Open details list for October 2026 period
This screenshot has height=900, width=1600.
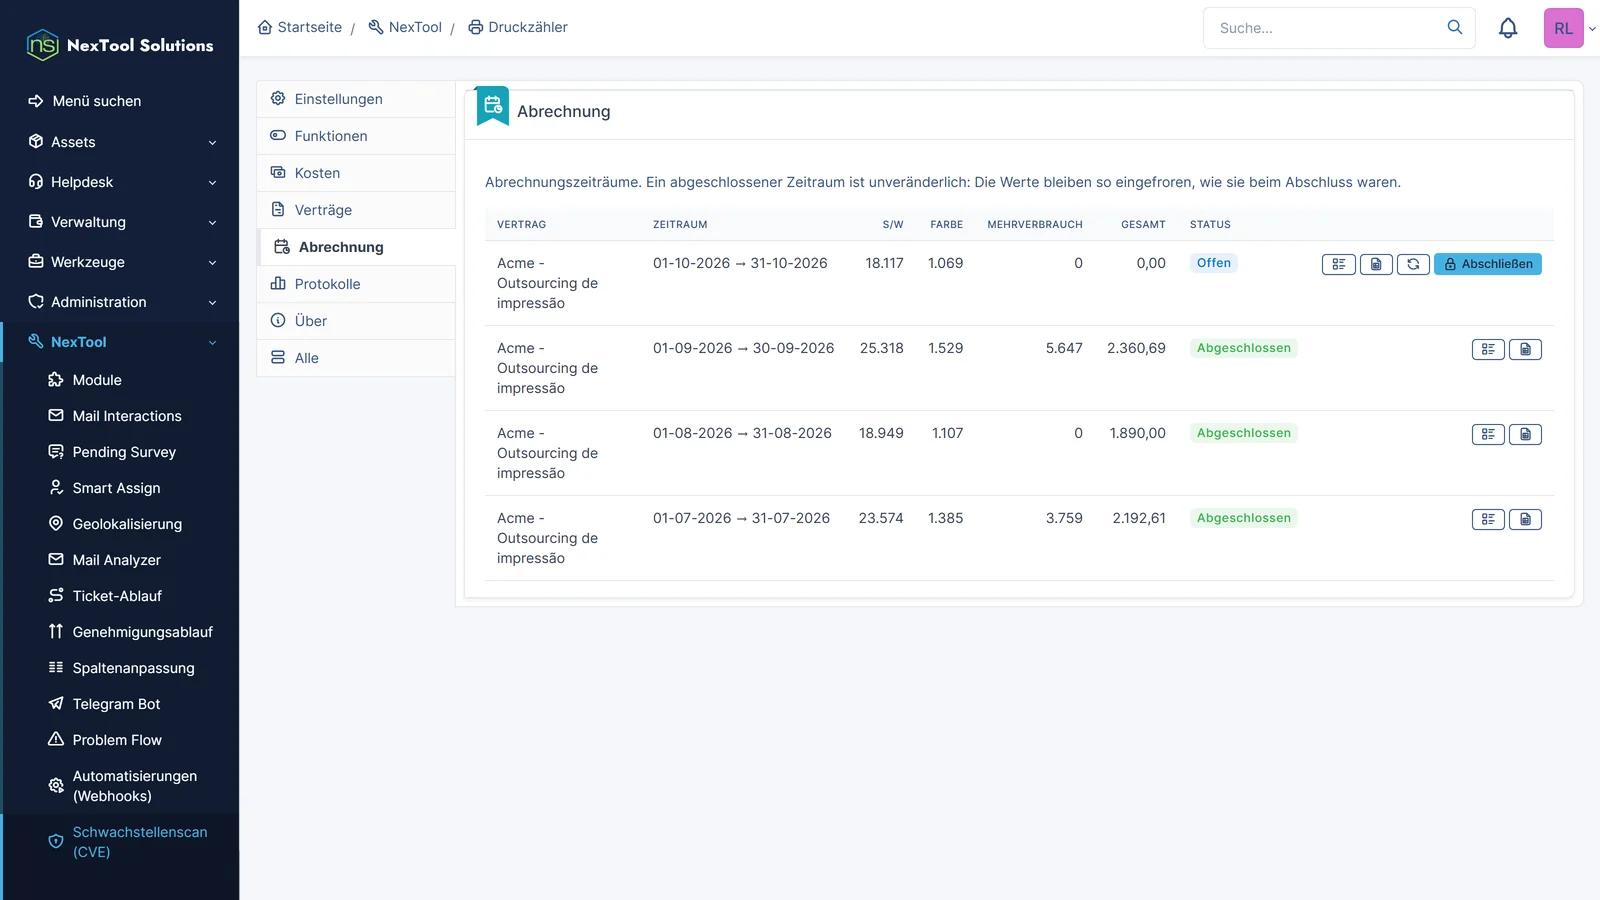point(1338,264)
